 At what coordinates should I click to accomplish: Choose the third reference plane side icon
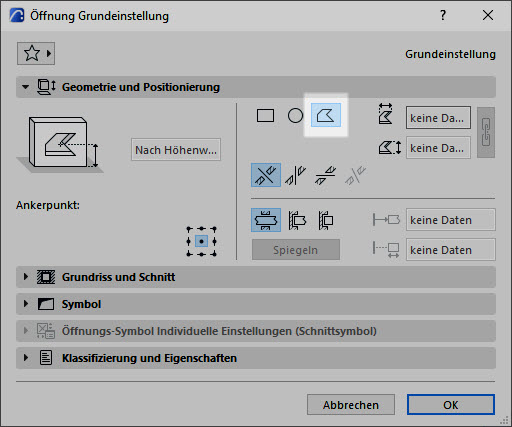coord(326,220)
